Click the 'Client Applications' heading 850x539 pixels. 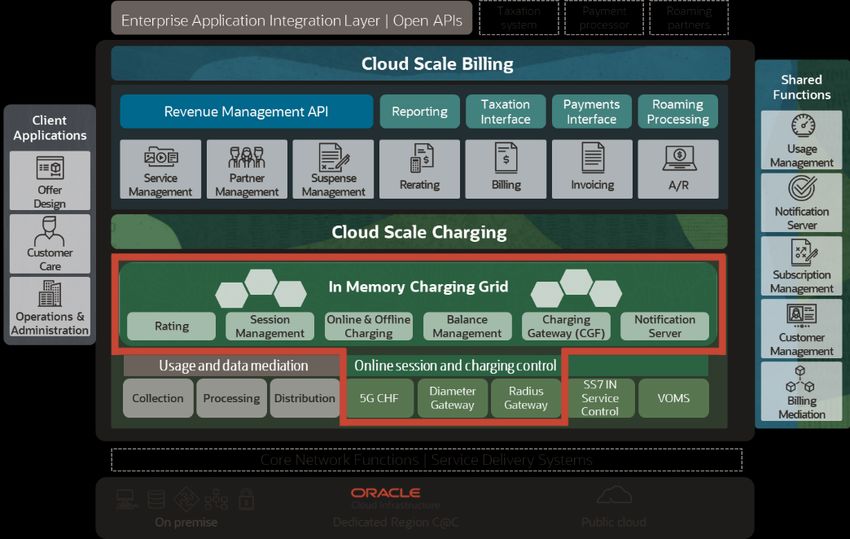tap(50, 127)
